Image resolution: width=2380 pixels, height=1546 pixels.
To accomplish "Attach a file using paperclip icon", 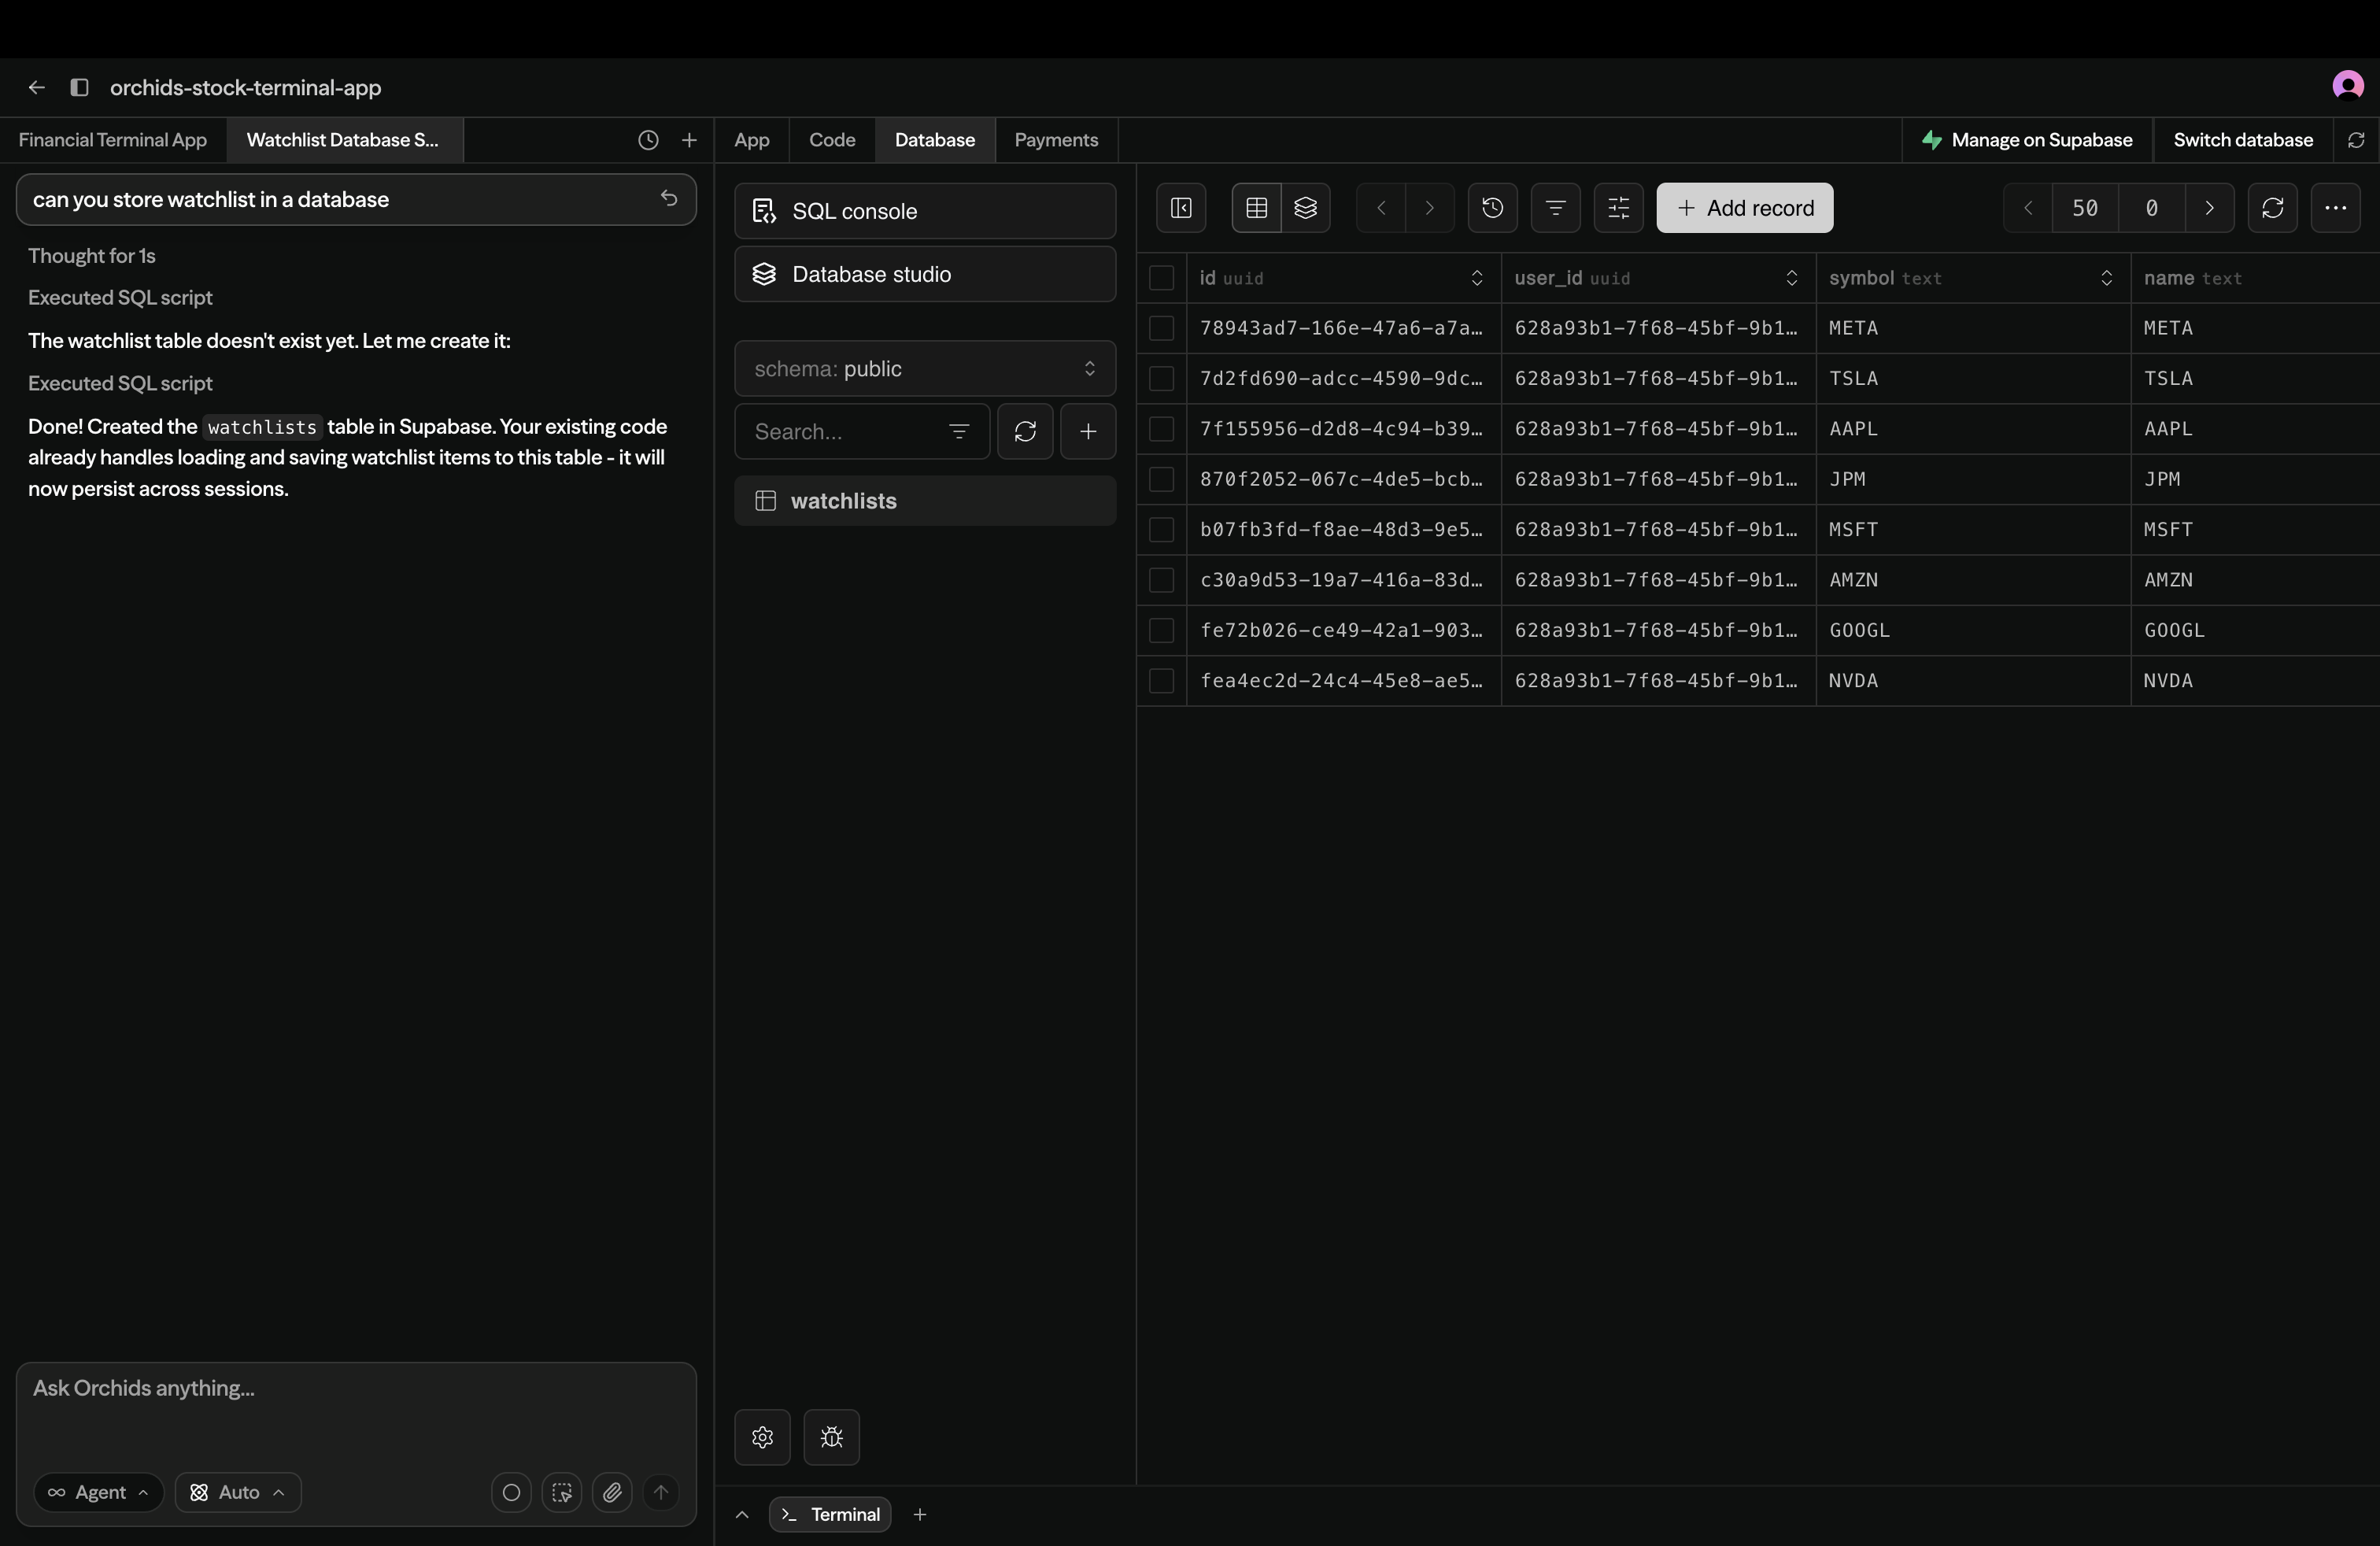I will pyautogui.click(x=613, y=1493).
